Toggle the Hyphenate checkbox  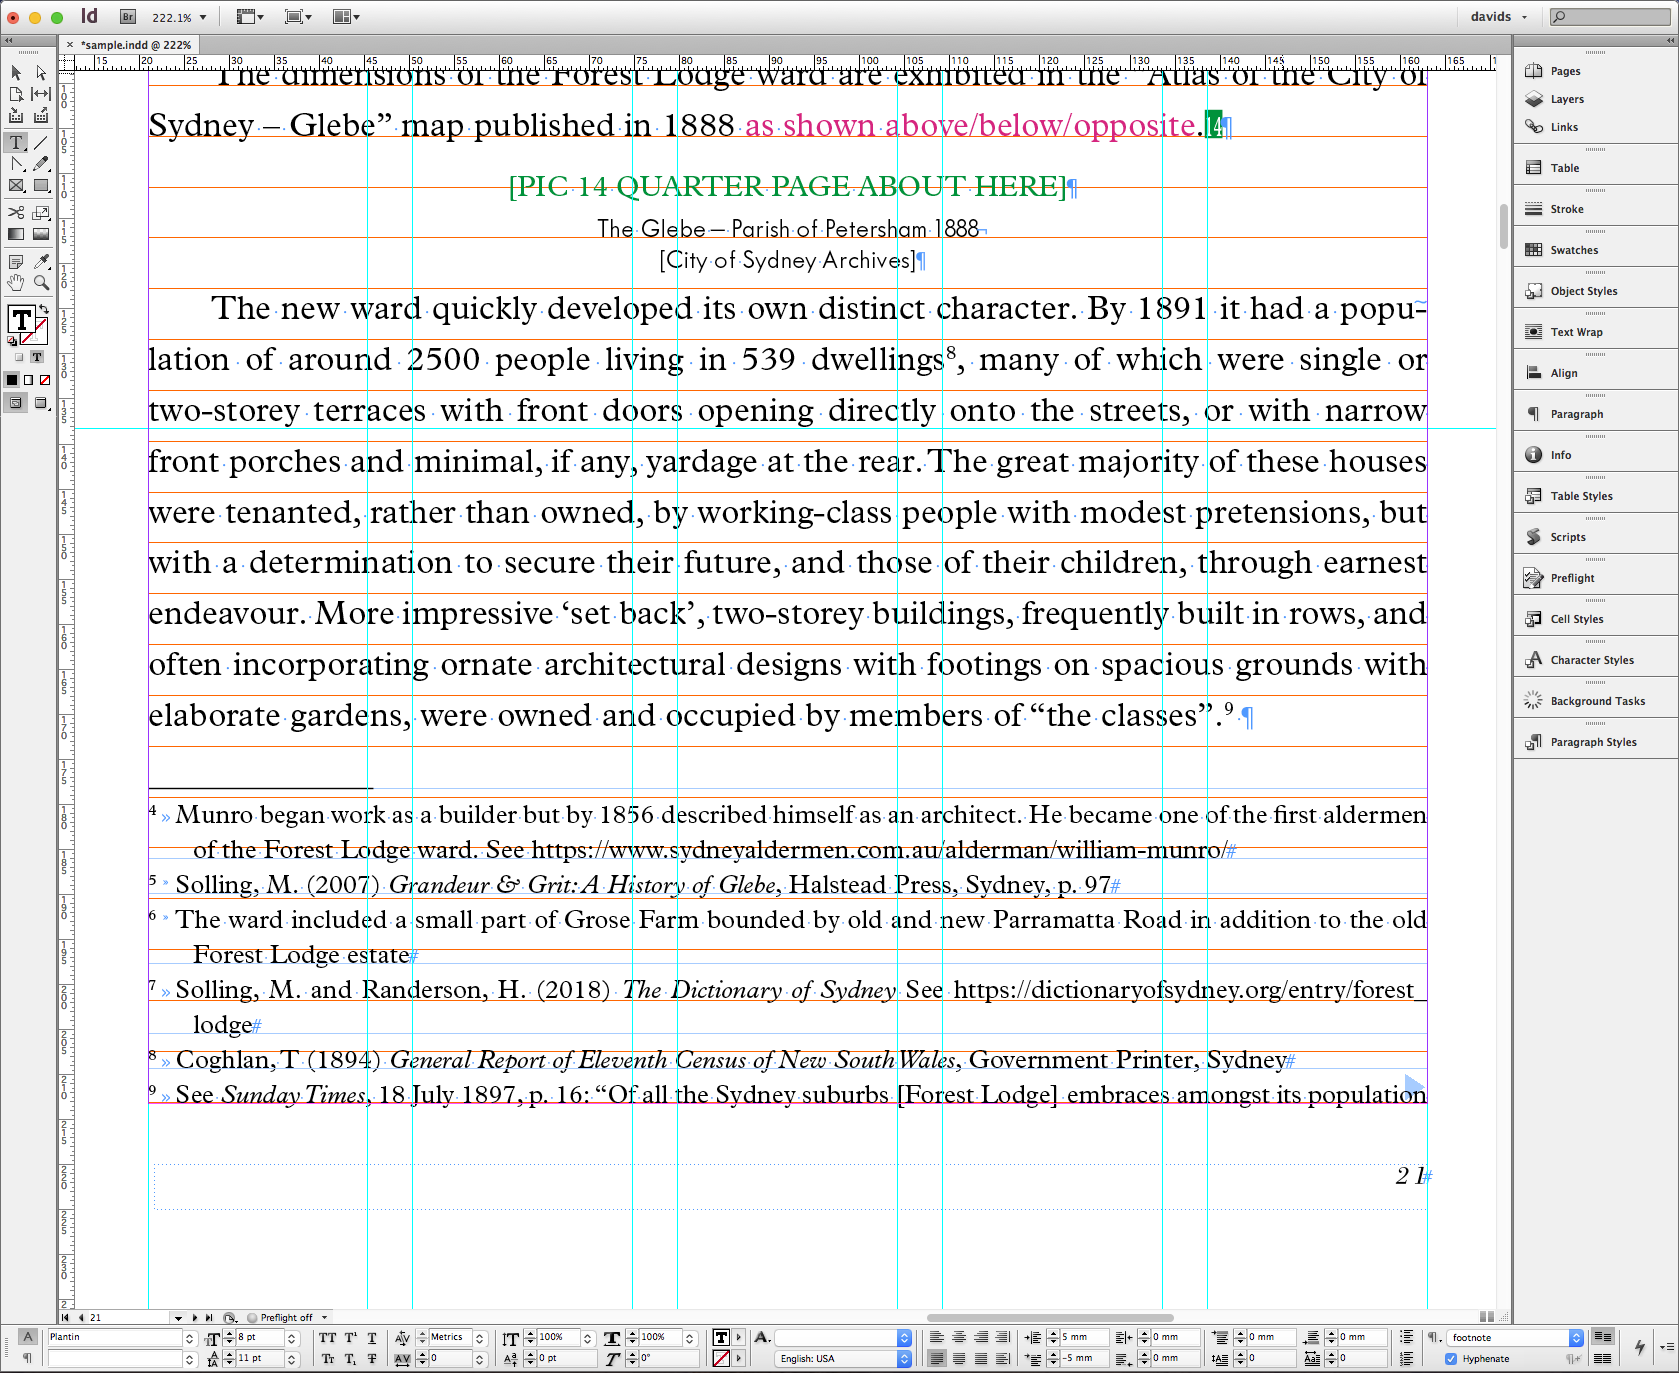click(x=1451, y=1358)
